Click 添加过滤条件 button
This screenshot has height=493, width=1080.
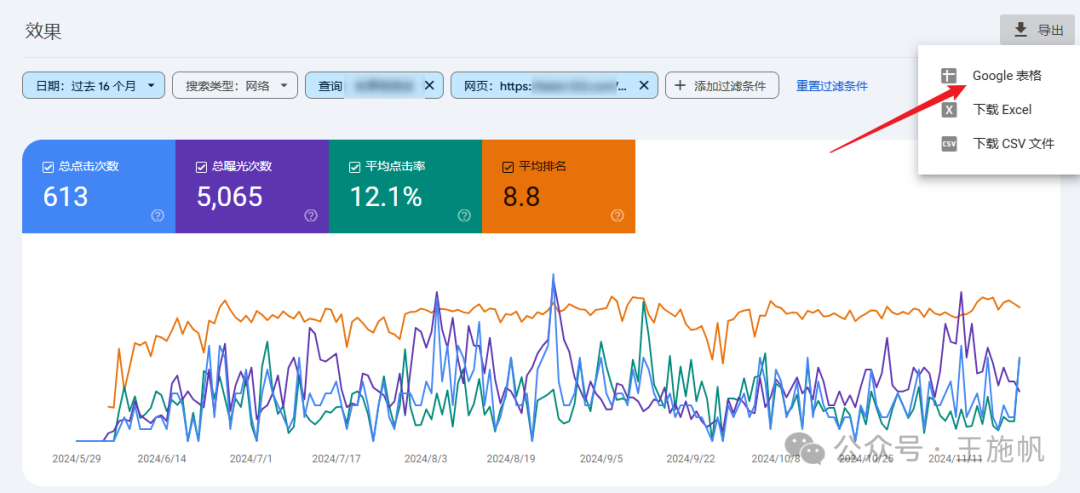point(722,85)
